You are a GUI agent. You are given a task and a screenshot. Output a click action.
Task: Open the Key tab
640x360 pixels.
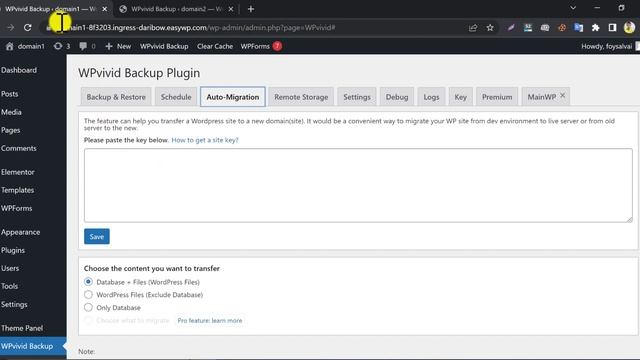[x=460, y=97]
